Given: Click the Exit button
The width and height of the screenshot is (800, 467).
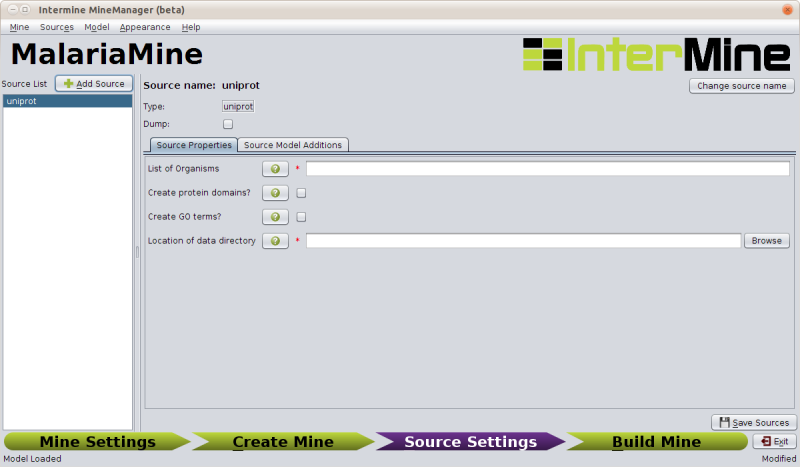Looking at the screenshot, I should 774,441.
